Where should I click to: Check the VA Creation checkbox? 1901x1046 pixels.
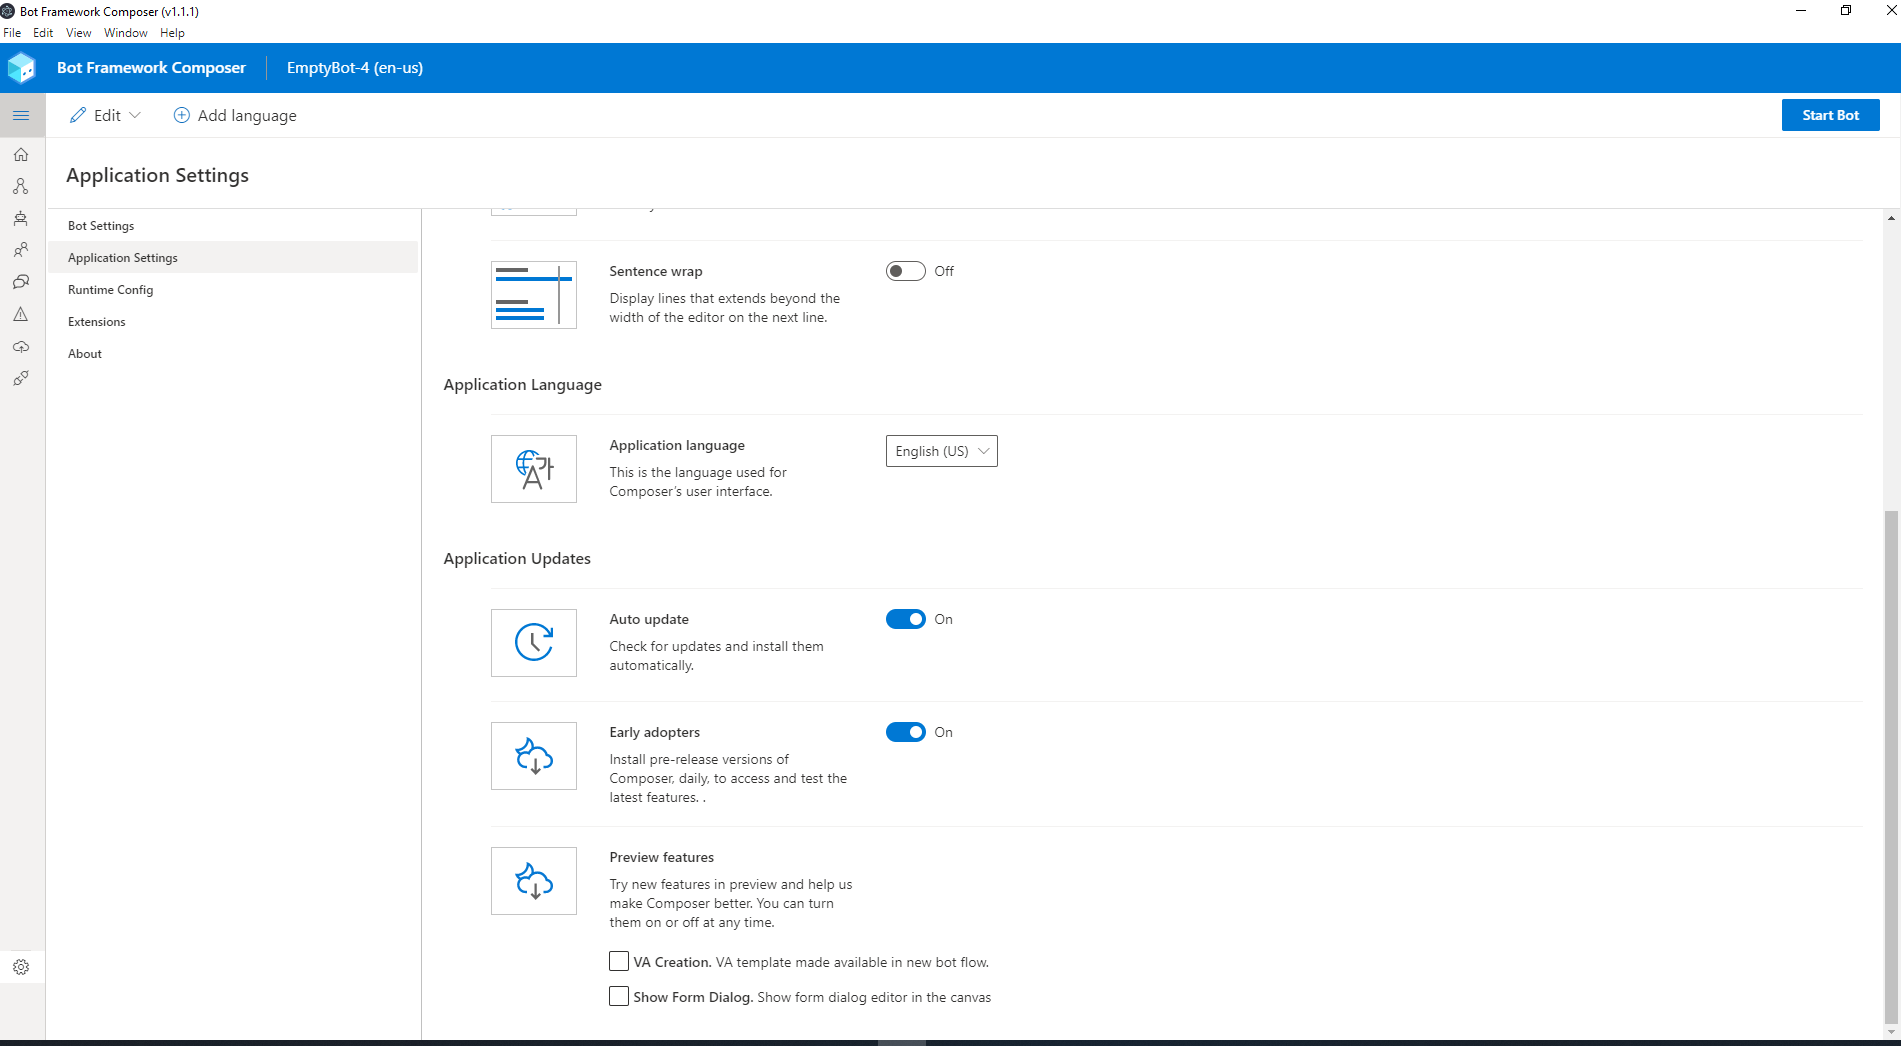(x=619, y=961)
